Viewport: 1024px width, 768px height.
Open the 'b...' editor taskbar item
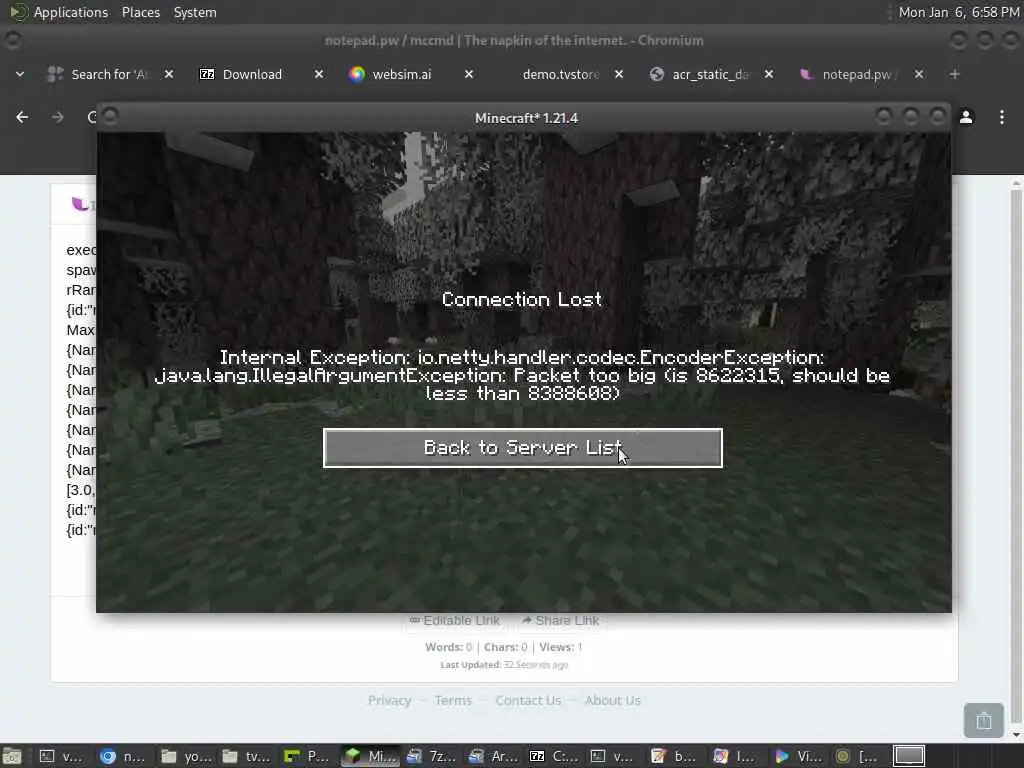(x=675, y=756)
